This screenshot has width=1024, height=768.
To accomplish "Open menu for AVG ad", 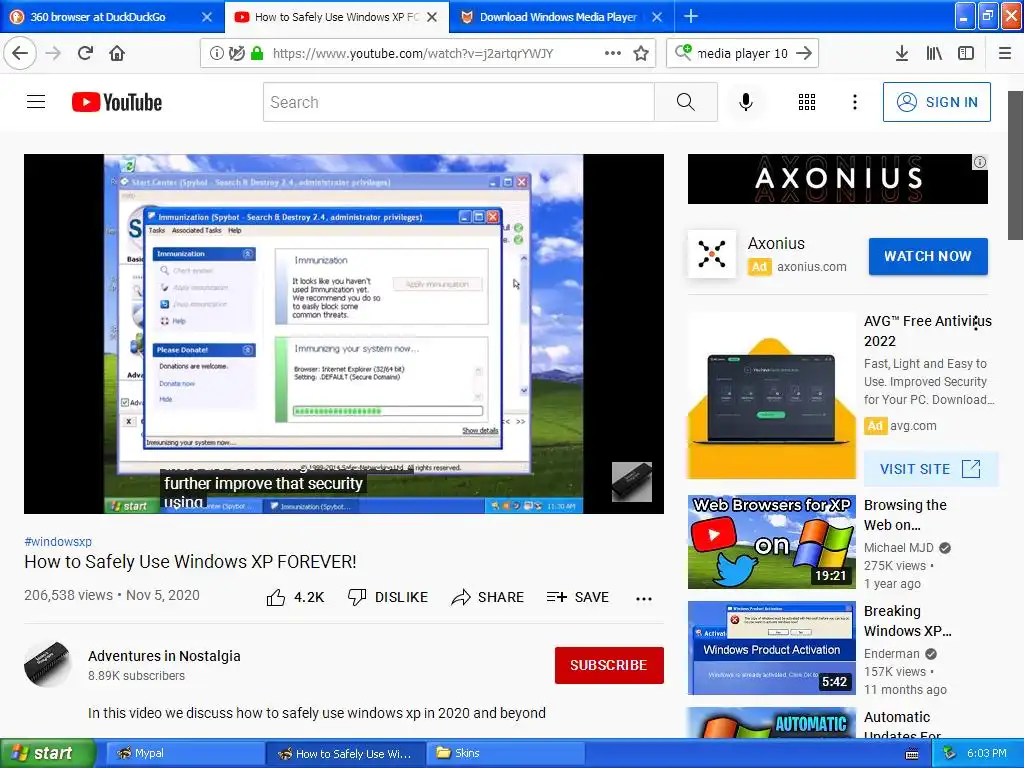I will [976, 323].
